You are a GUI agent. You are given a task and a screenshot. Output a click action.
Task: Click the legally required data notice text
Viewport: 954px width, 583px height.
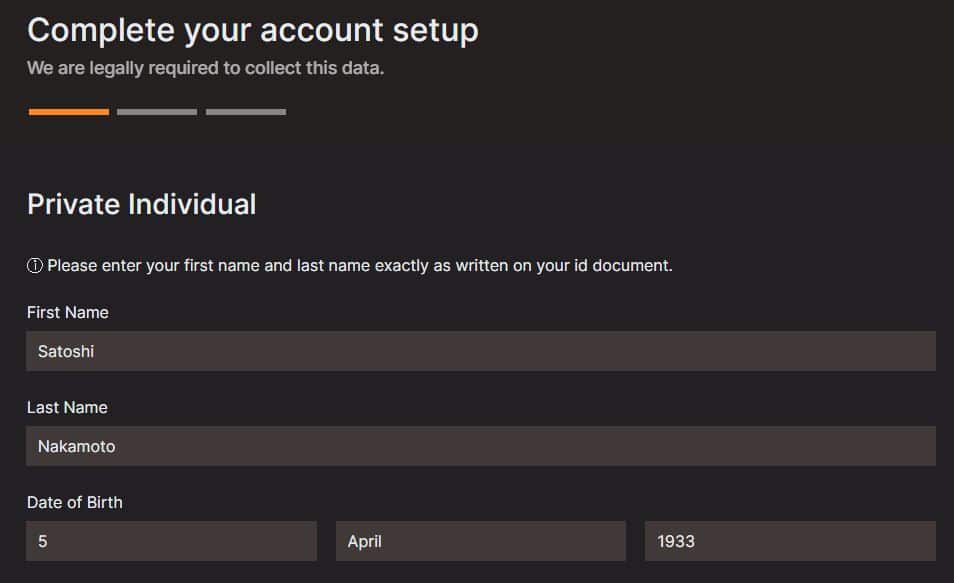pyautogui.click(x=205, y=68)
